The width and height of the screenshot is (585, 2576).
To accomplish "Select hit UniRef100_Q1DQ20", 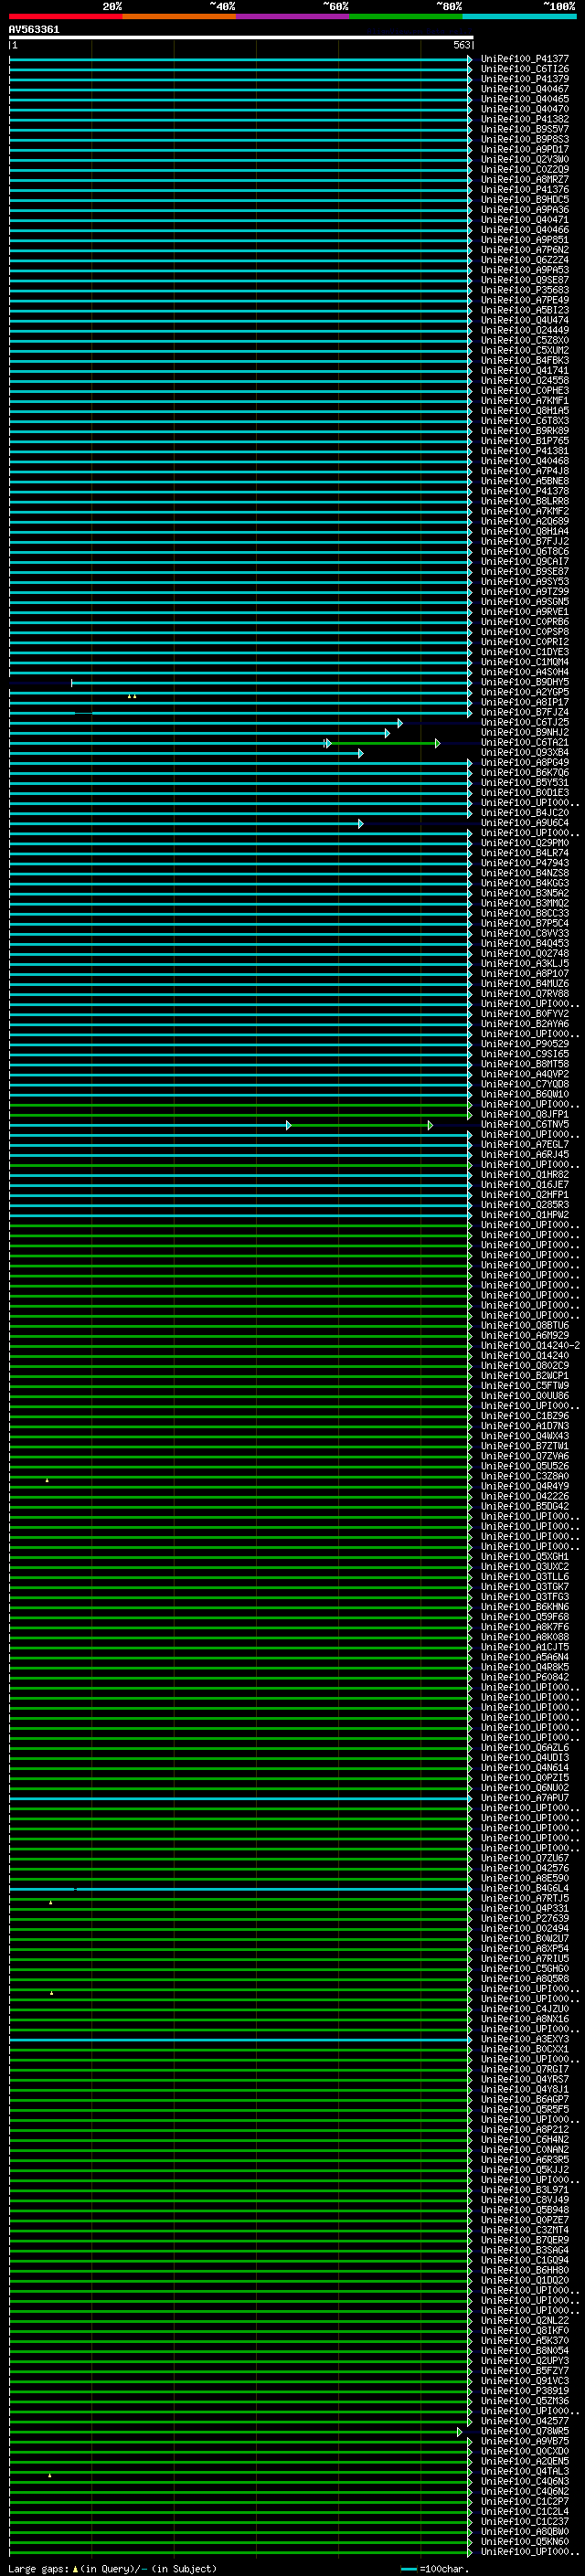I will click(524, 2279).
